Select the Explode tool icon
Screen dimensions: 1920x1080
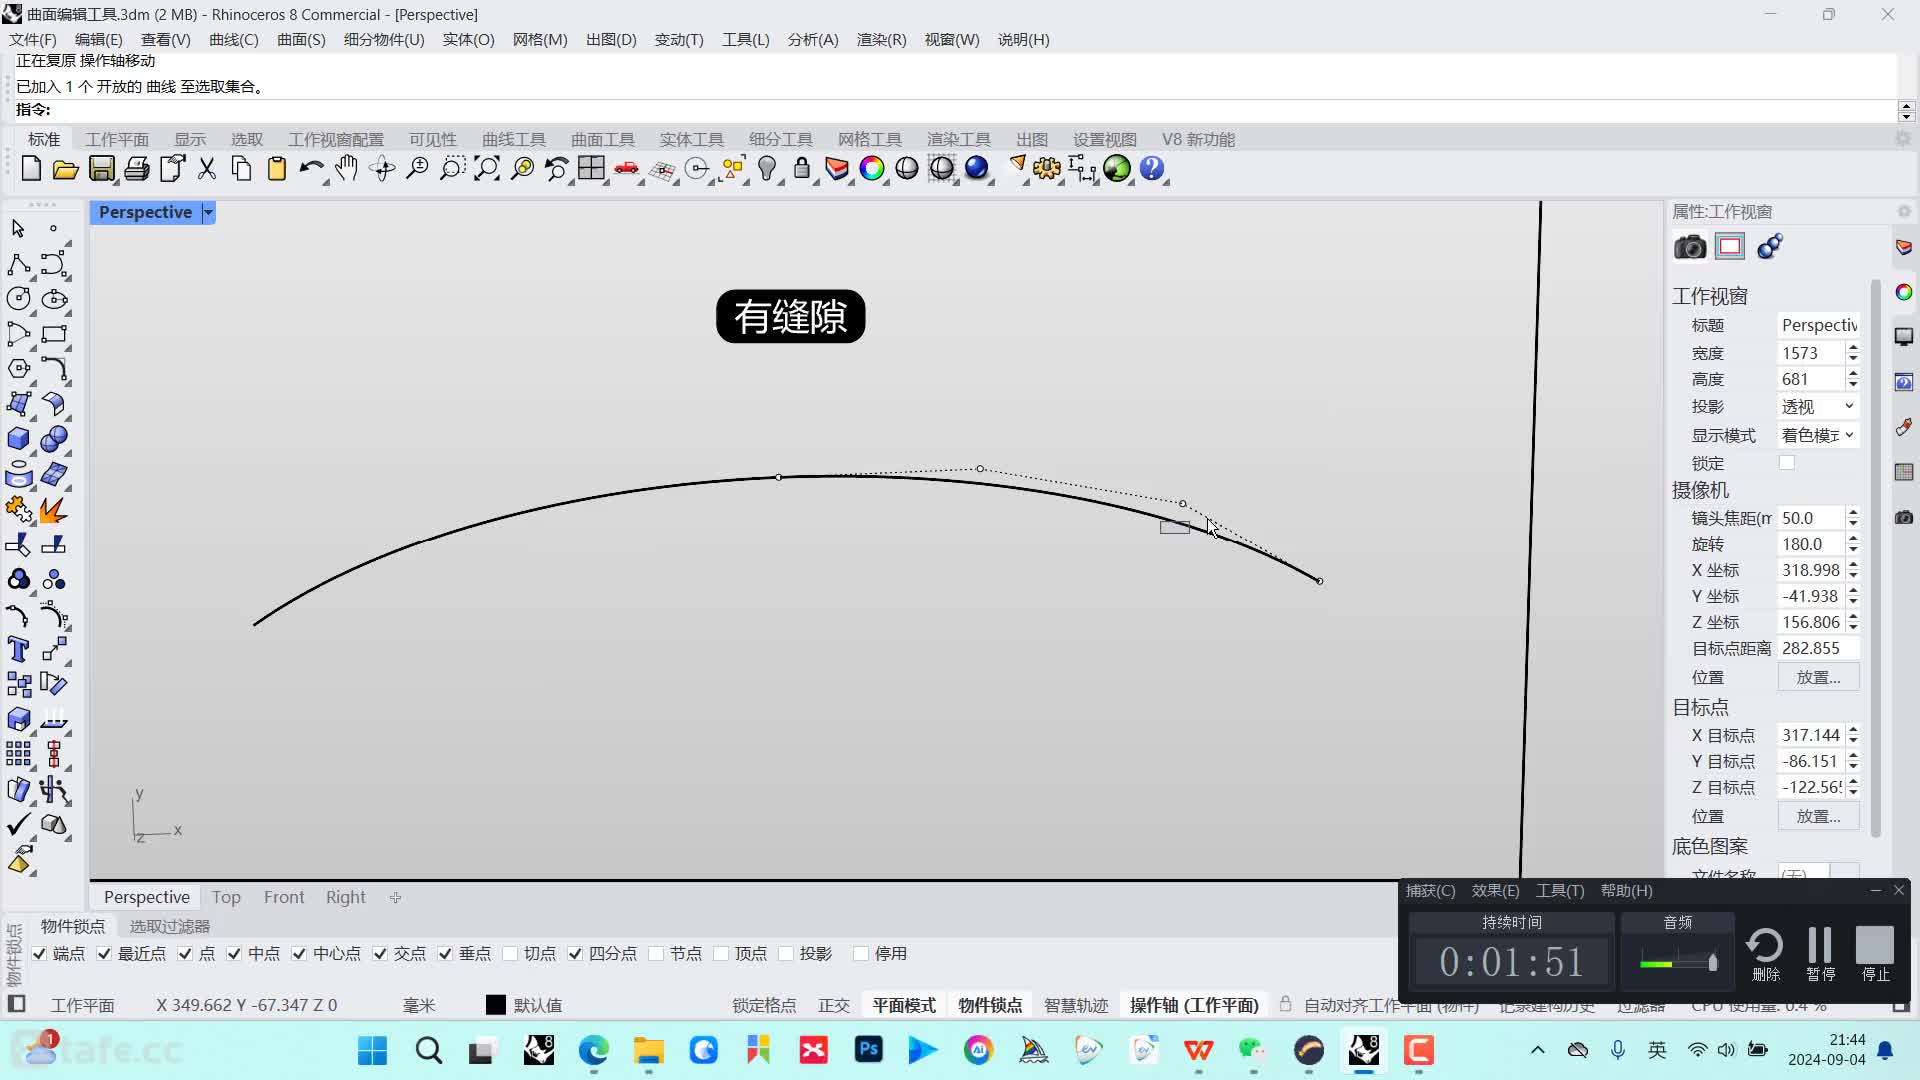[x=54, y=509]
